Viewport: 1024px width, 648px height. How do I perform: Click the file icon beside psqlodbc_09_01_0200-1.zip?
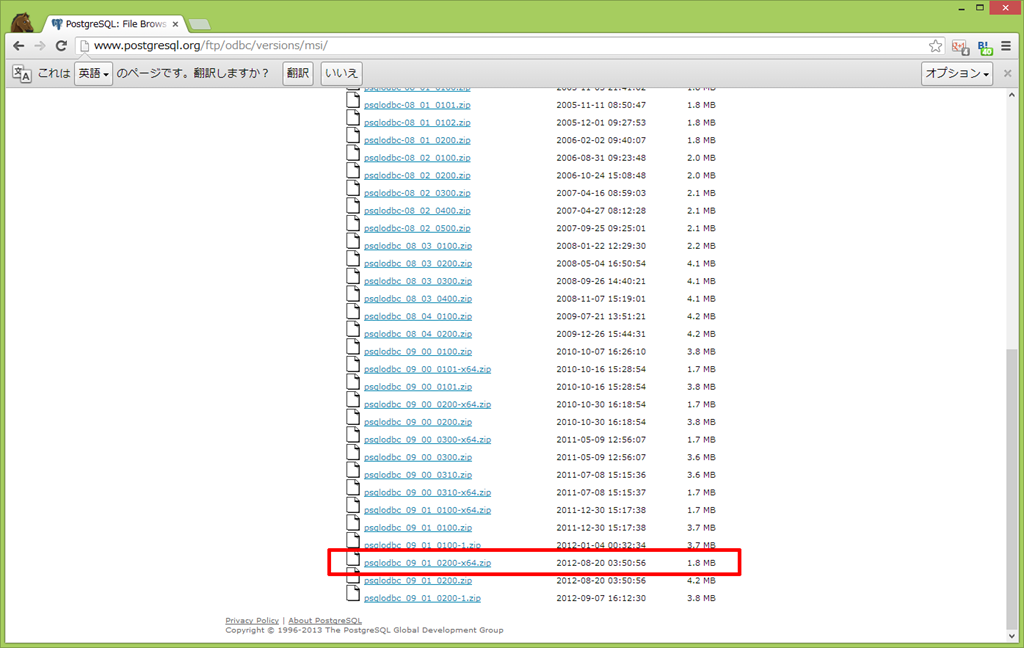coord(353,593)
